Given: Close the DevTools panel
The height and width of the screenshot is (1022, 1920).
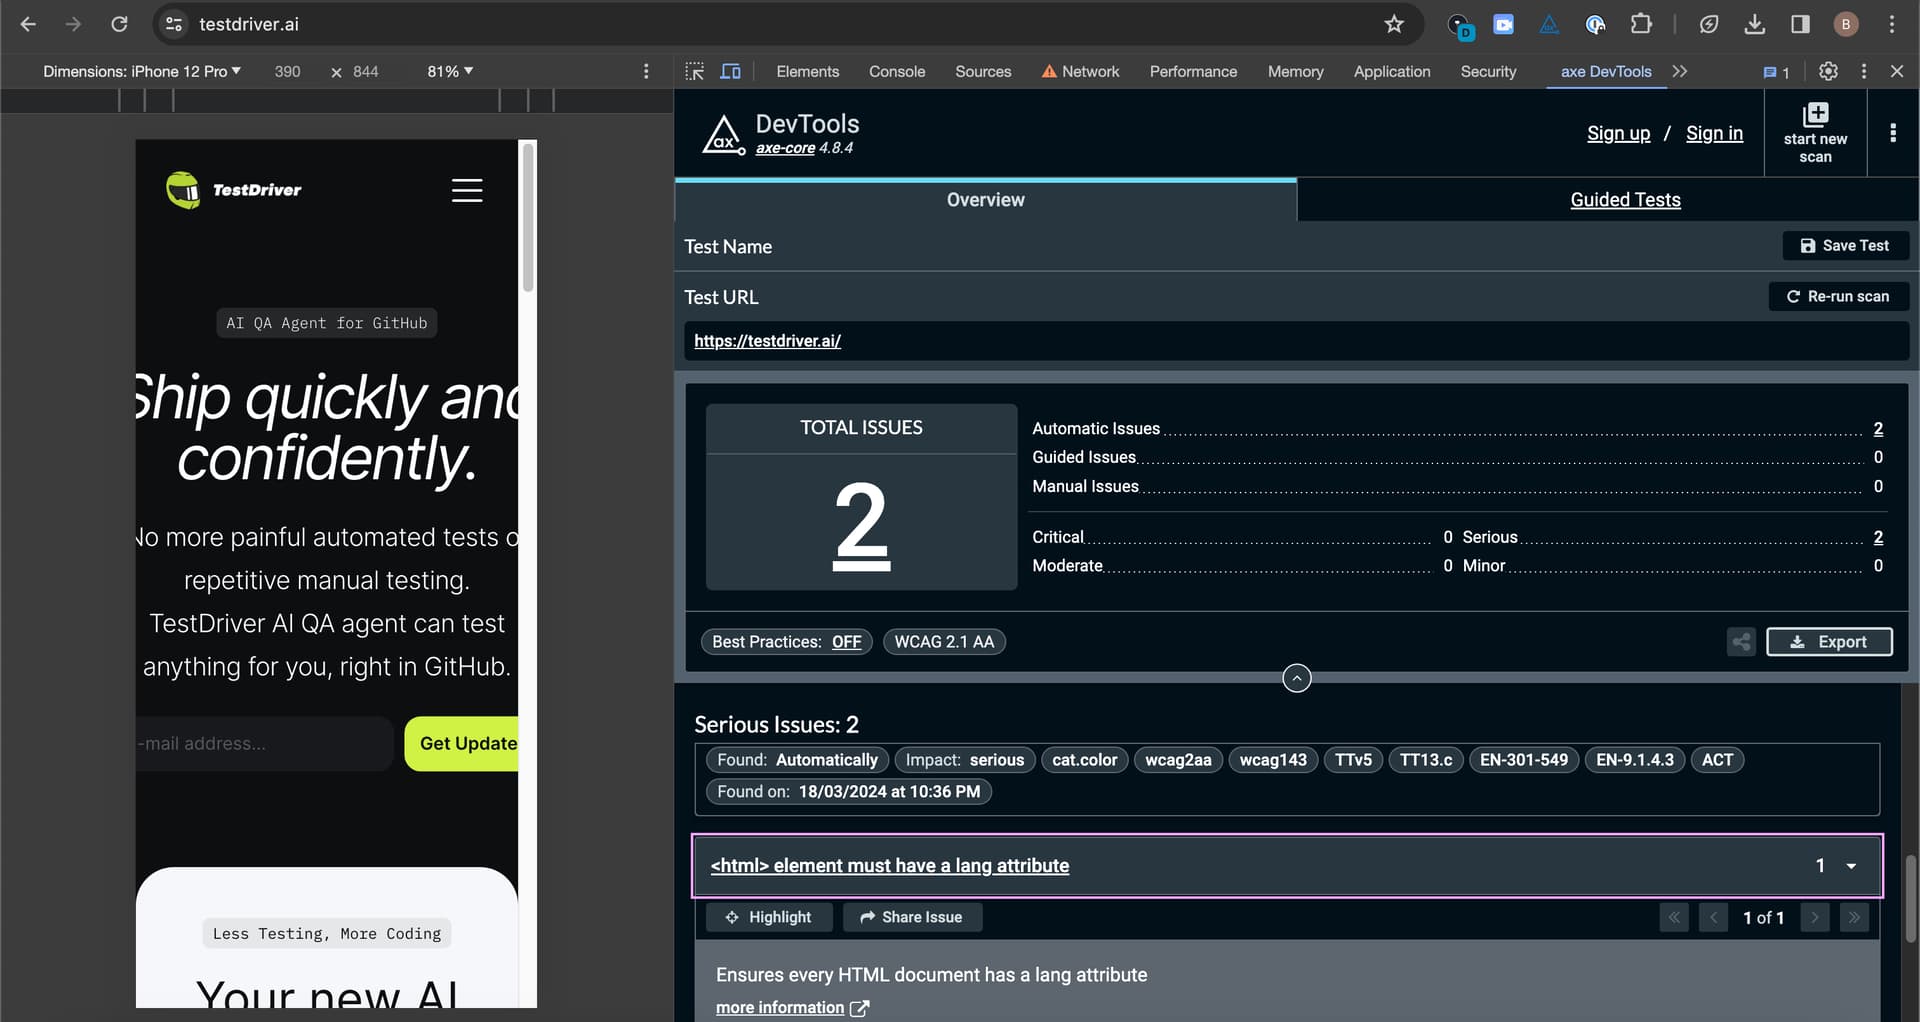Looking at the screenshot, I should [x=1897, y=71].
